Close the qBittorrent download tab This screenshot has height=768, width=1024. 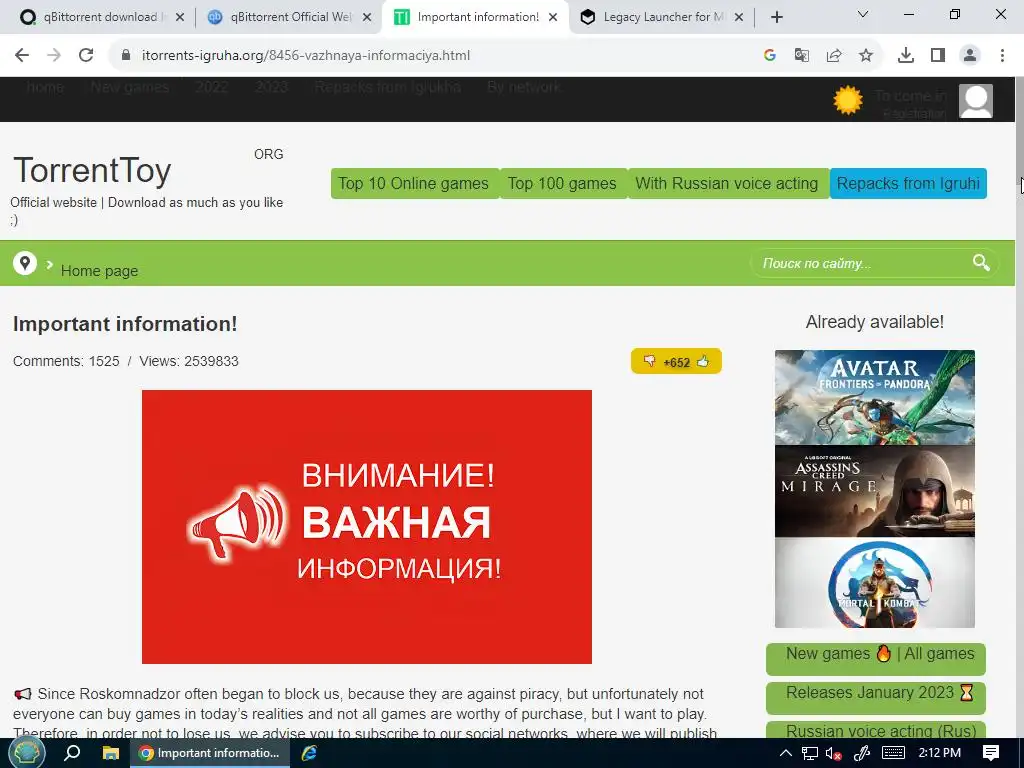click(x=180, y=18)
